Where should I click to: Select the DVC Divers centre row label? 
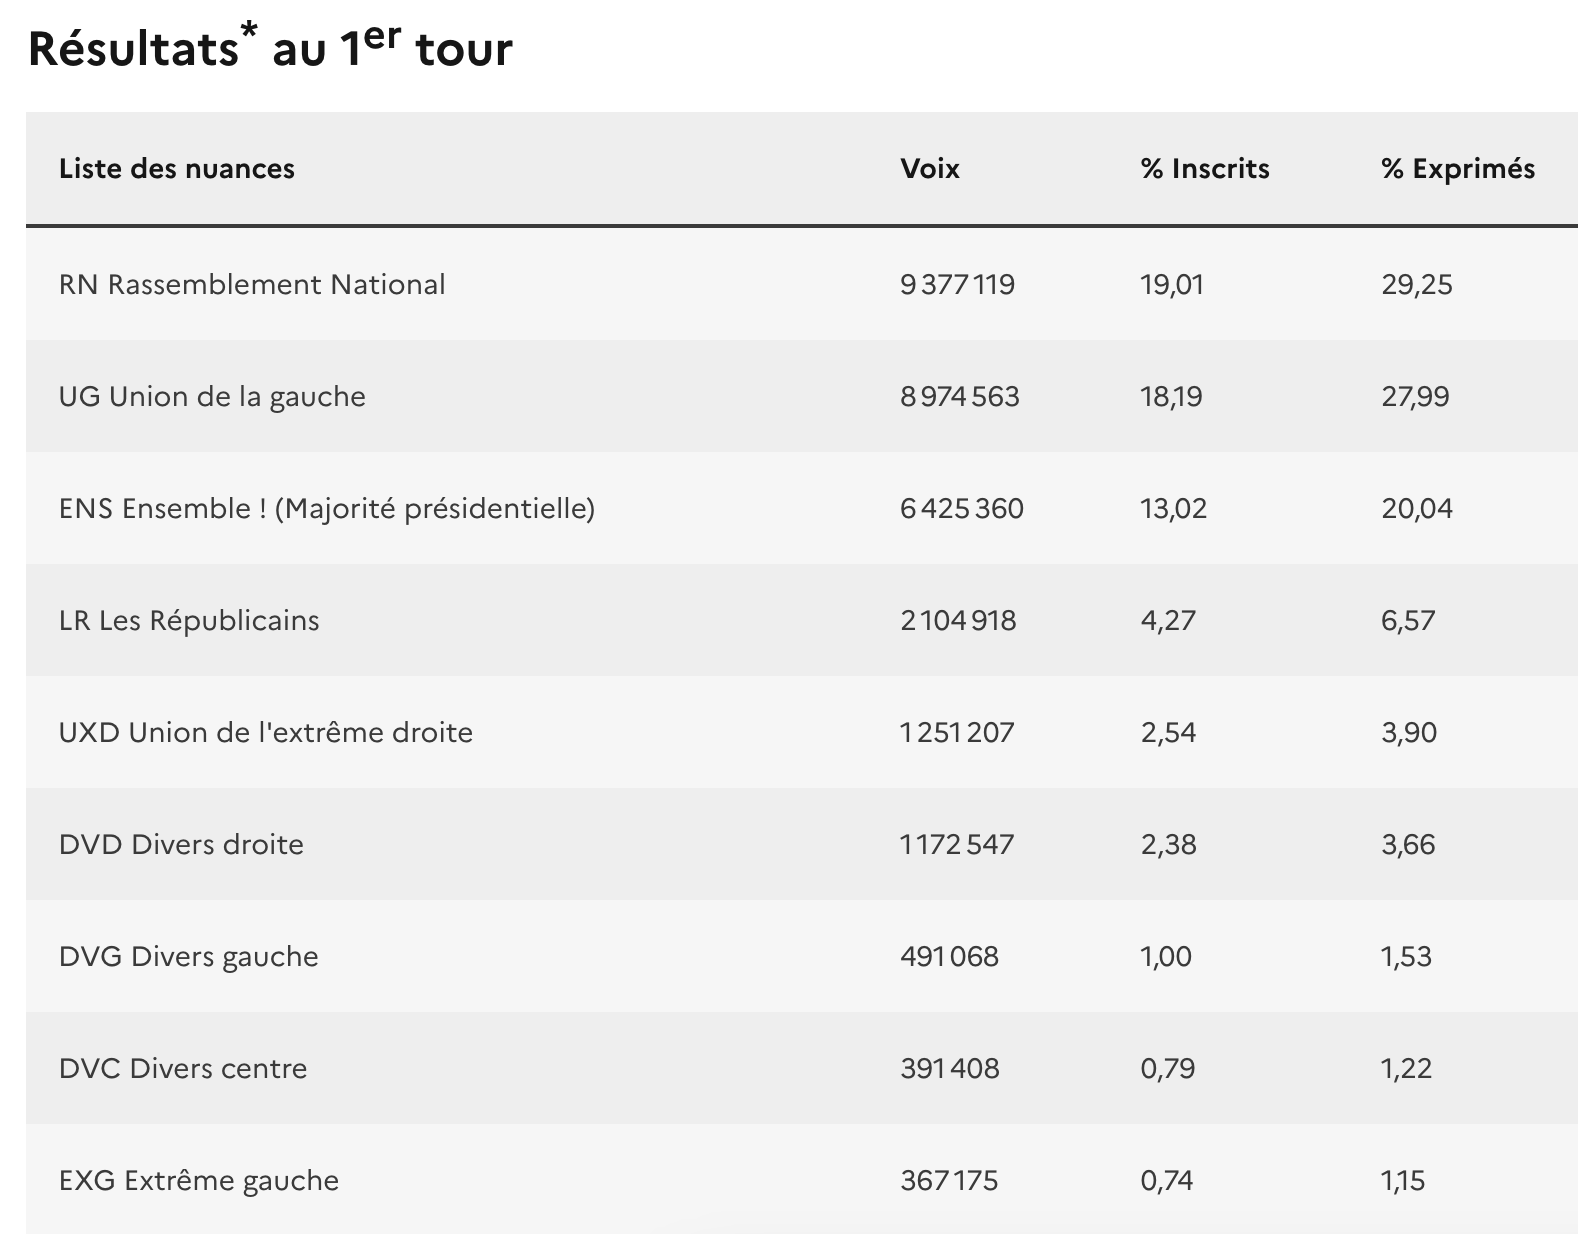(183, 1068)
